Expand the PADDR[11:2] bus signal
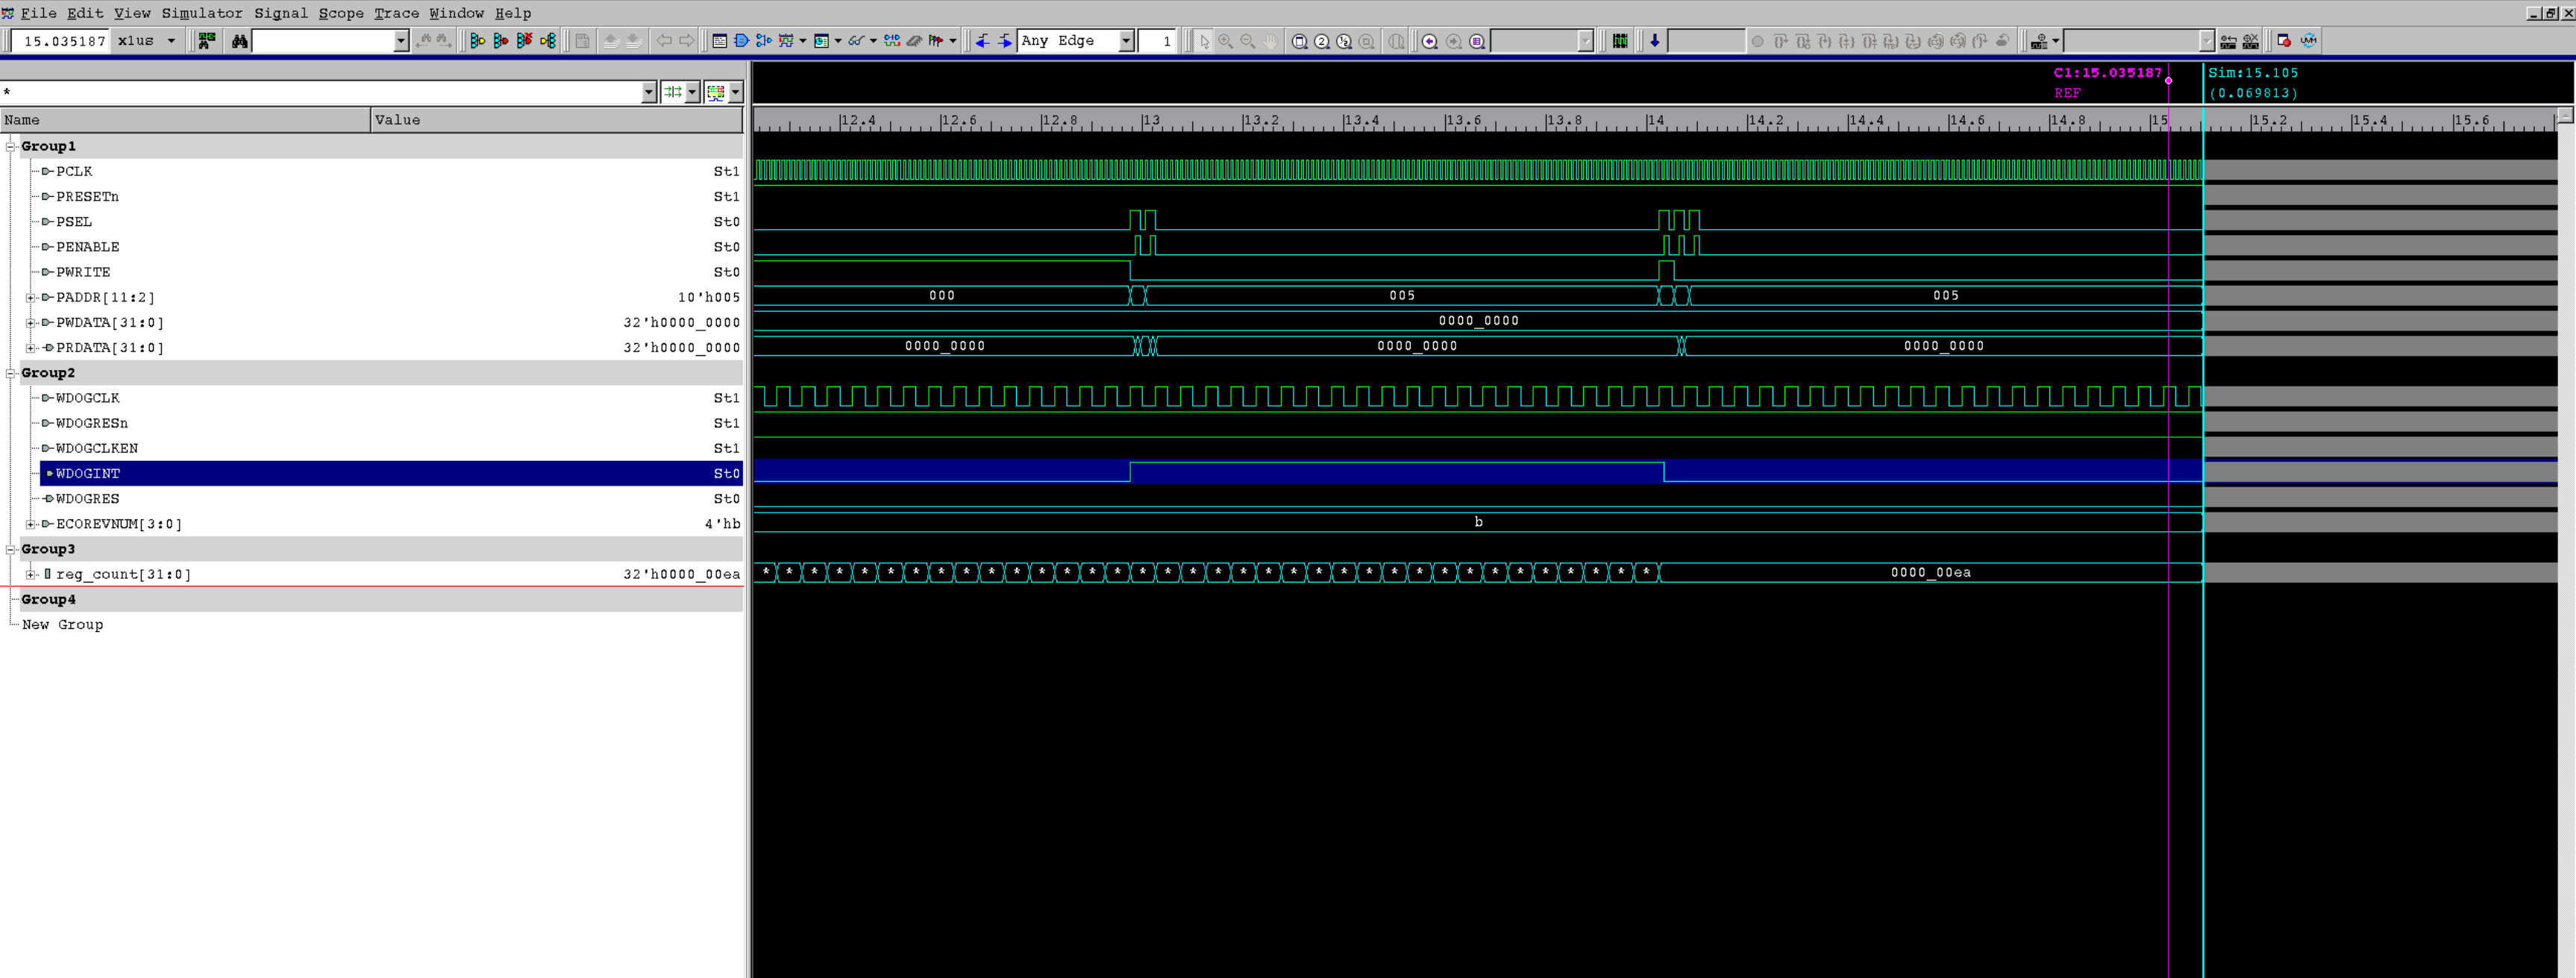This screenshot has width=2576, height=978. (30, 298)
